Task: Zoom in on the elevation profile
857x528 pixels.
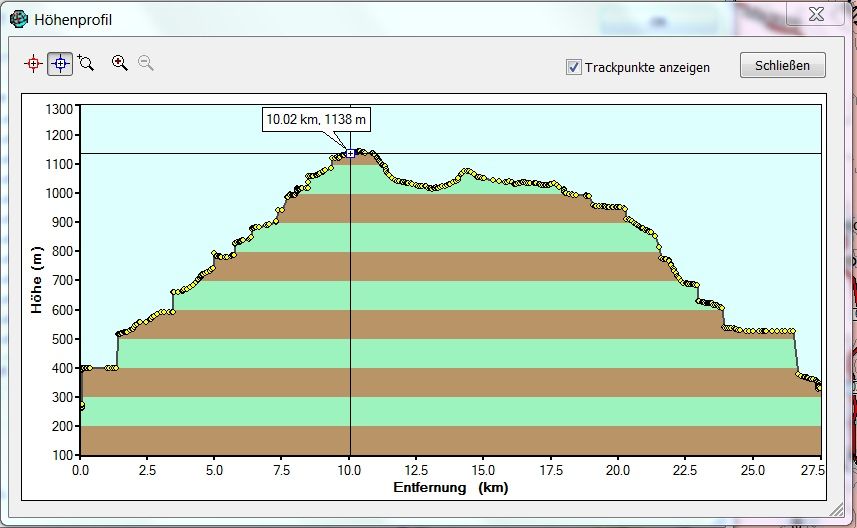Action: (120, 63)
